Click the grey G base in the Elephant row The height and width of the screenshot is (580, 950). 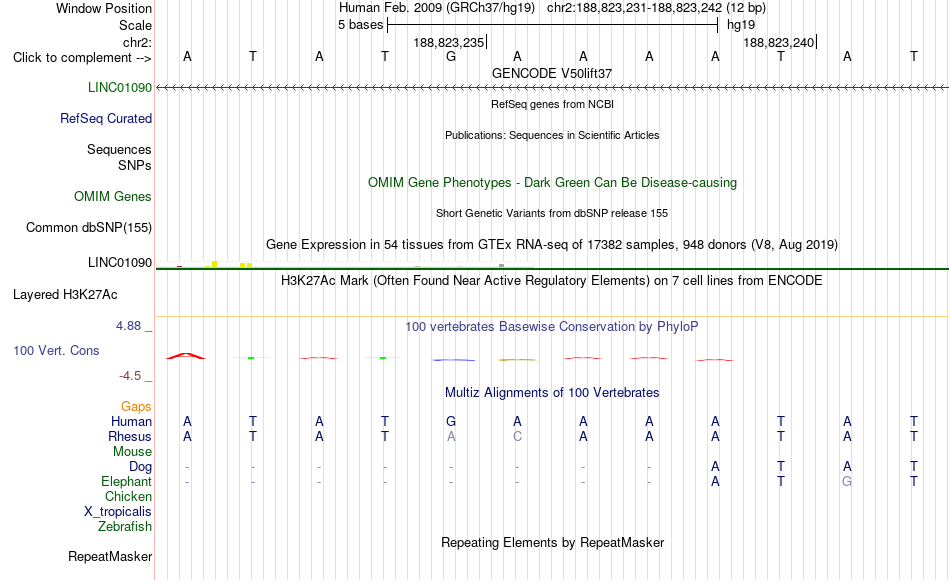(847, 481)
